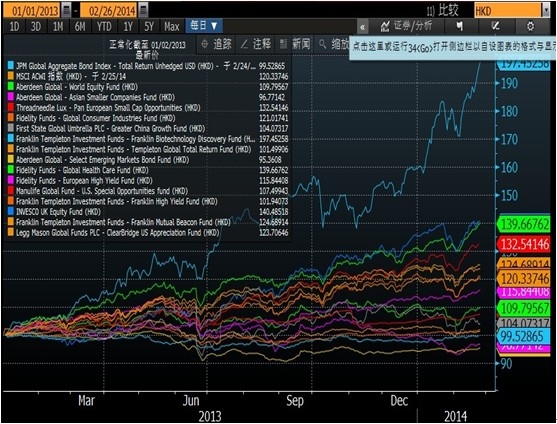Screen dimensions: 557x424
Task: Click Fidelity European High Yield swatch
Action: click(x=11, y=180)
